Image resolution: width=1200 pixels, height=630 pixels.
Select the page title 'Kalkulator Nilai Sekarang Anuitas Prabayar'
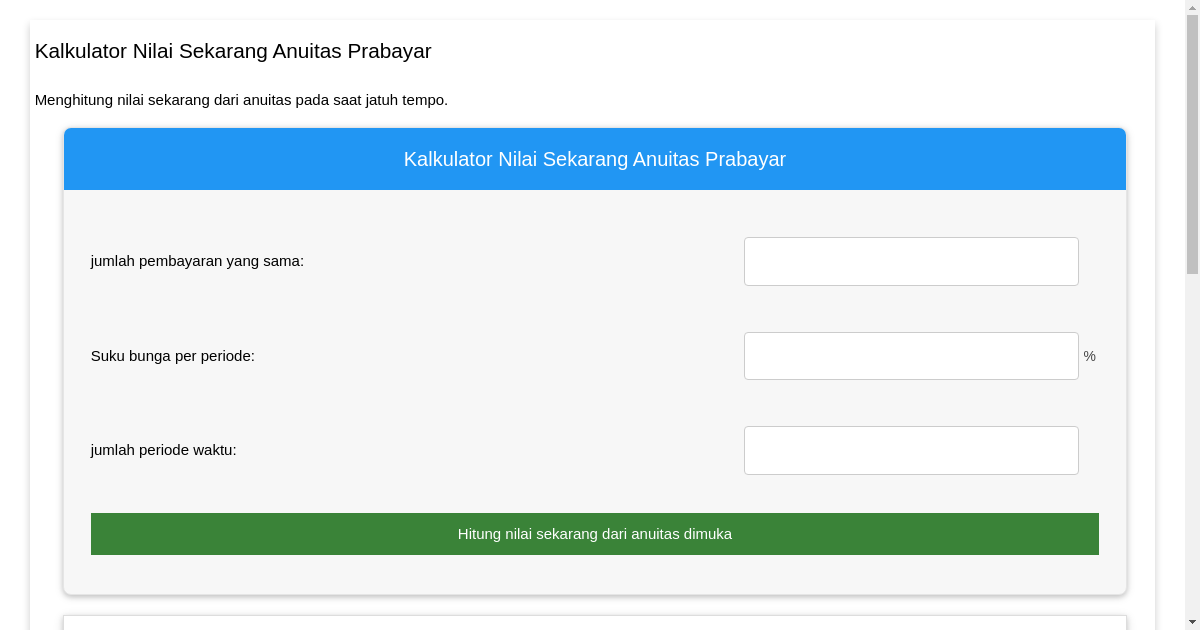pos(233,51)
